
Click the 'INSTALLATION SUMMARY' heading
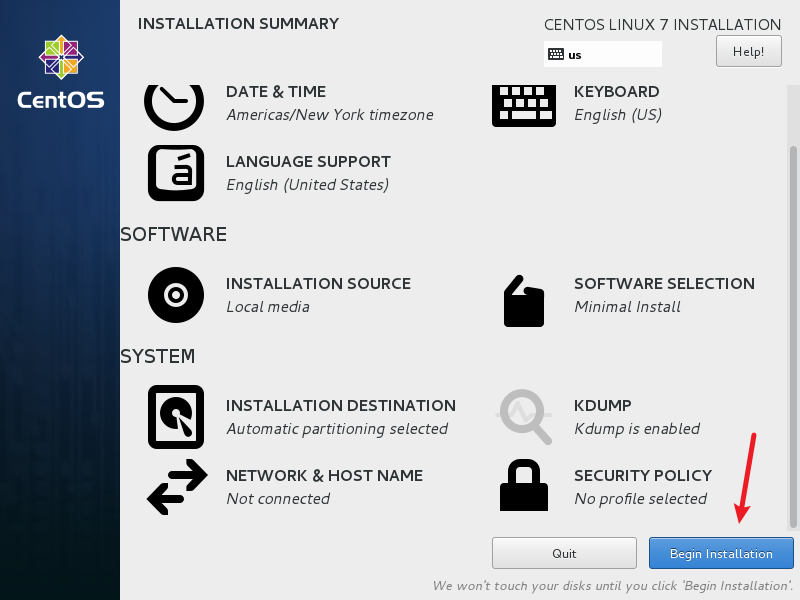point(238,24)
